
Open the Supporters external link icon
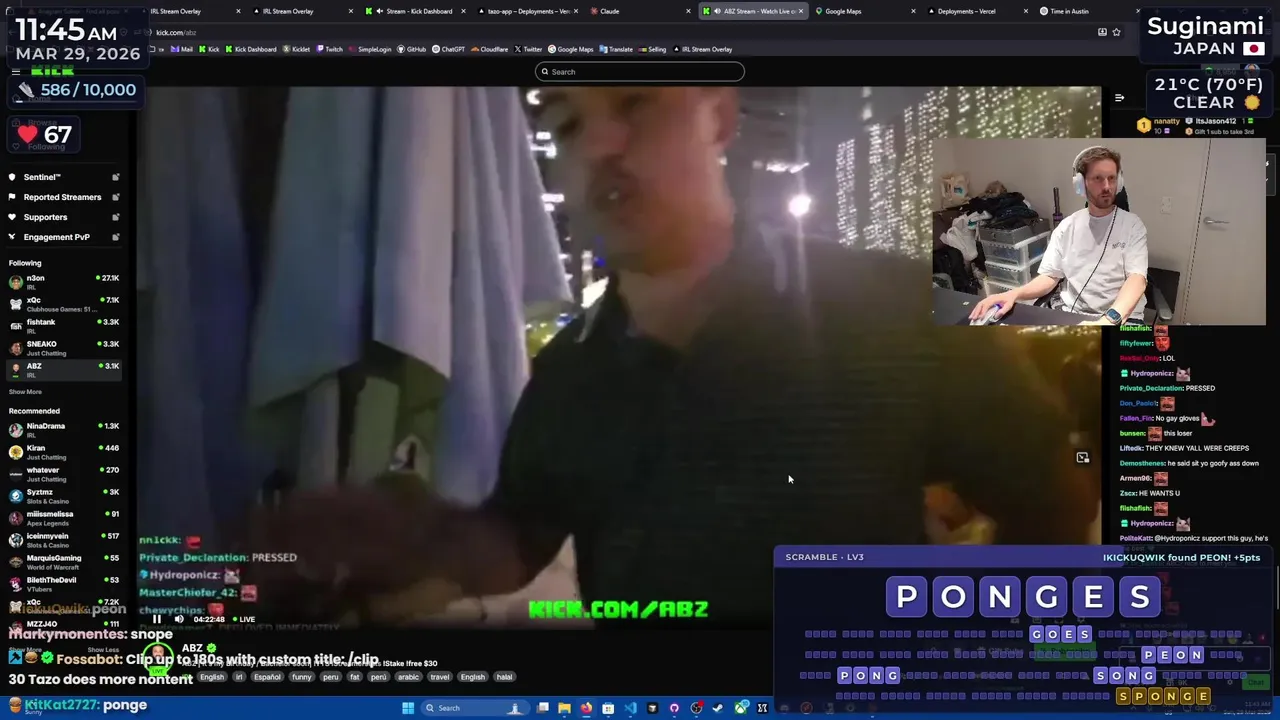click(x=115, y=217)
